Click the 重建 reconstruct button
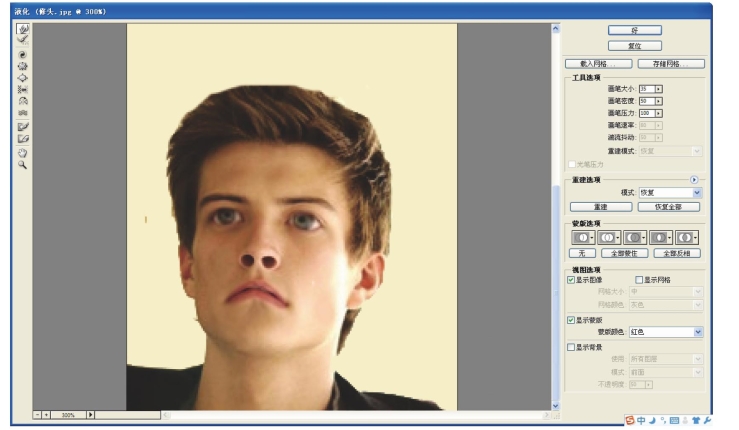Image resolution: width=739 pixels, height=430 pixels. point(601,207)
